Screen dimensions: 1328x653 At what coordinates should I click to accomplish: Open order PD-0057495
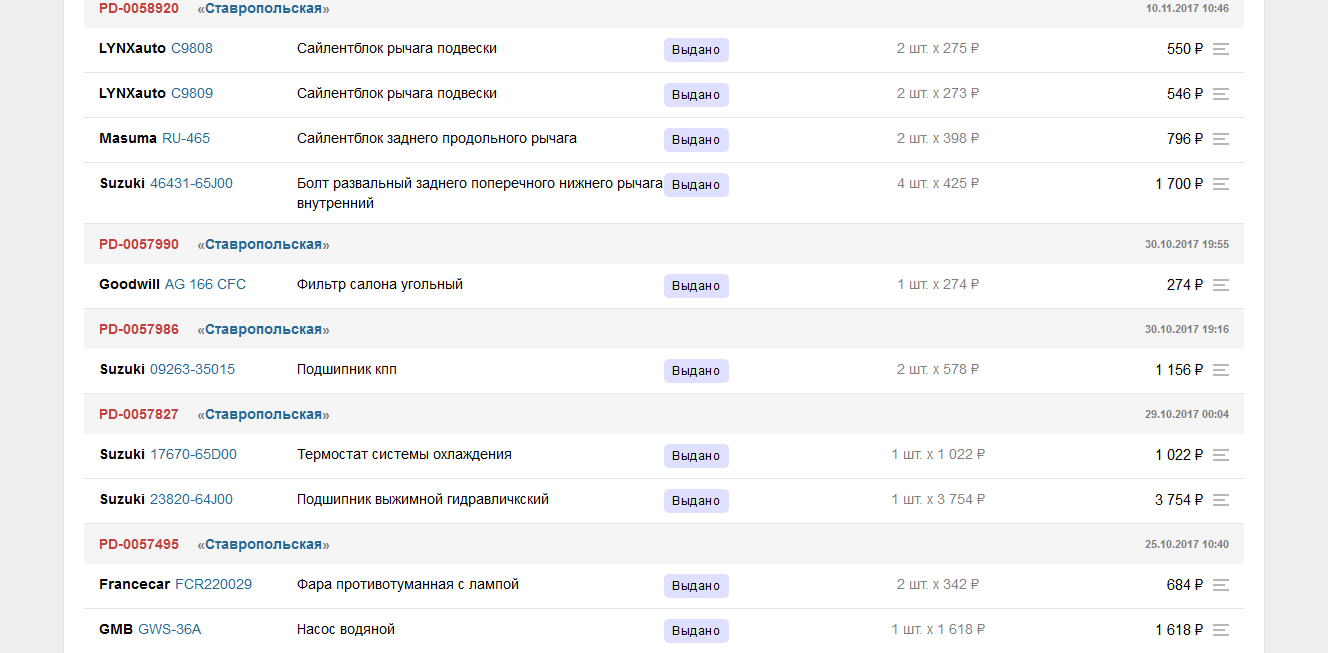point(139,544)
